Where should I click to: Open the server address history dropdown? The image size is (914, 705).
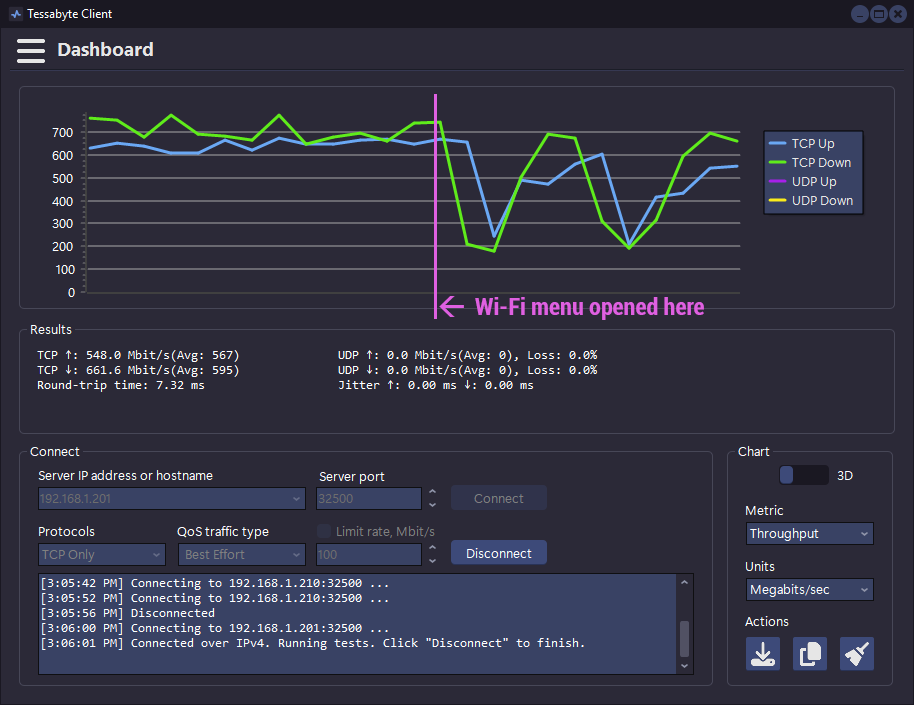point(296,497)
